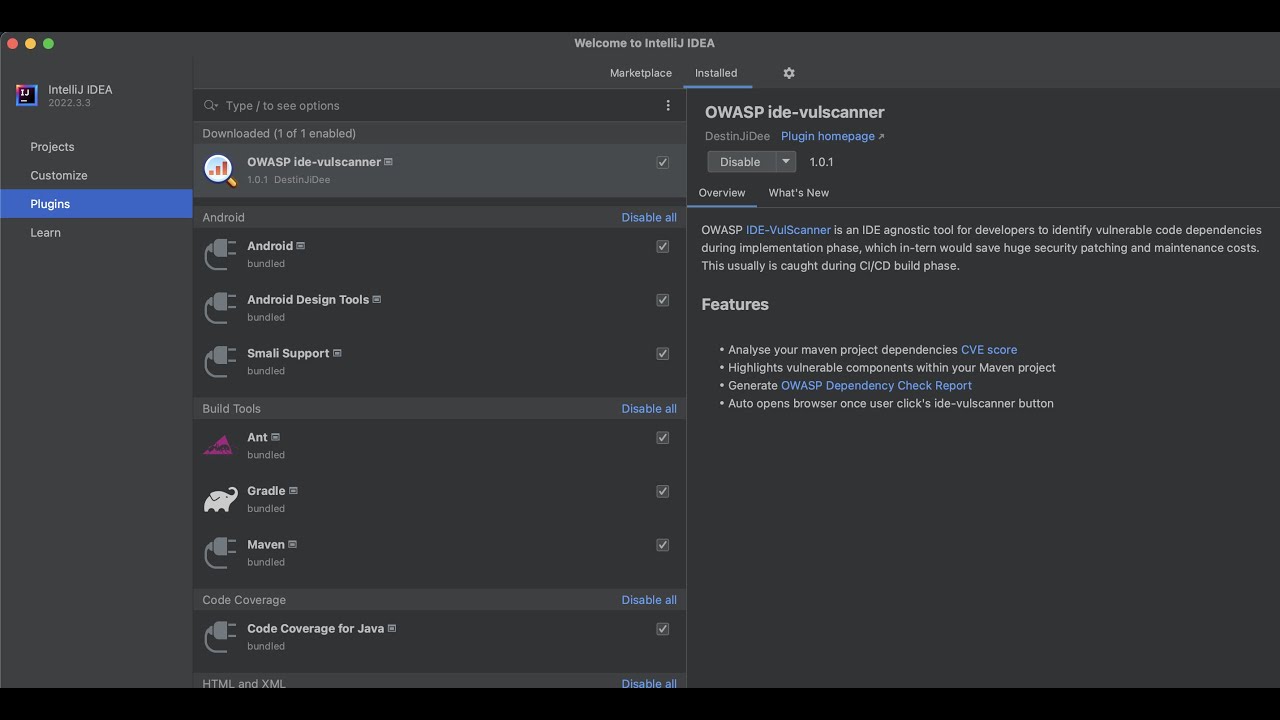Click the Android Design Tools plugin icon
Image resolution: width=1280 pixels, height=720 pixels.
[220, 308]
